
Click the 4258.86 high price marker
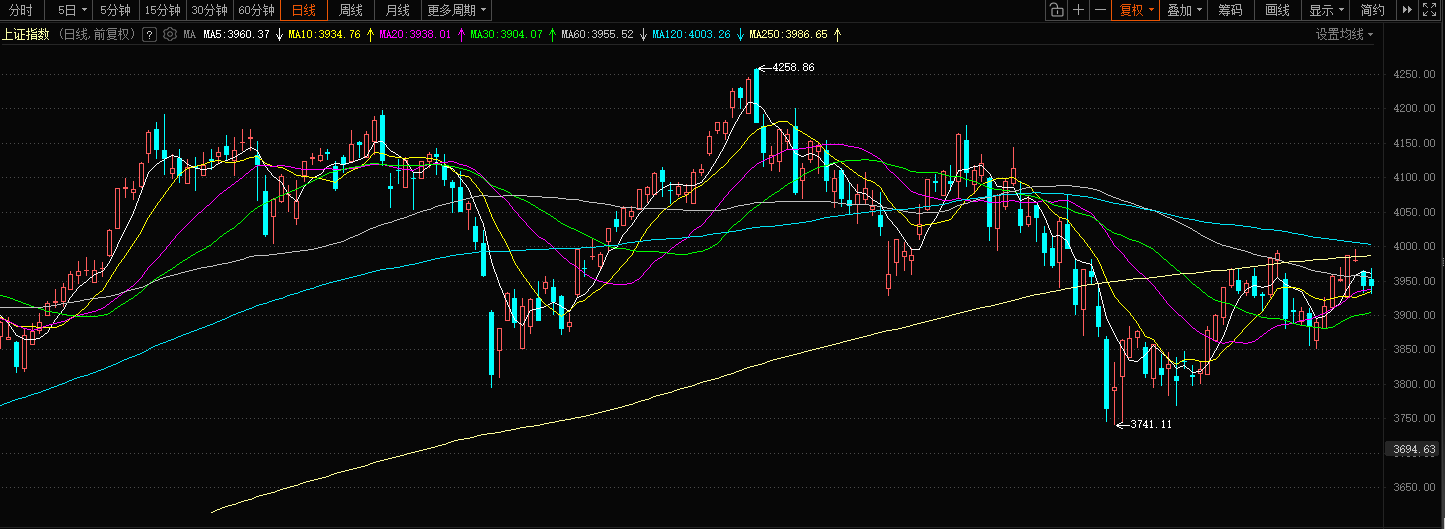click(793, 67)
